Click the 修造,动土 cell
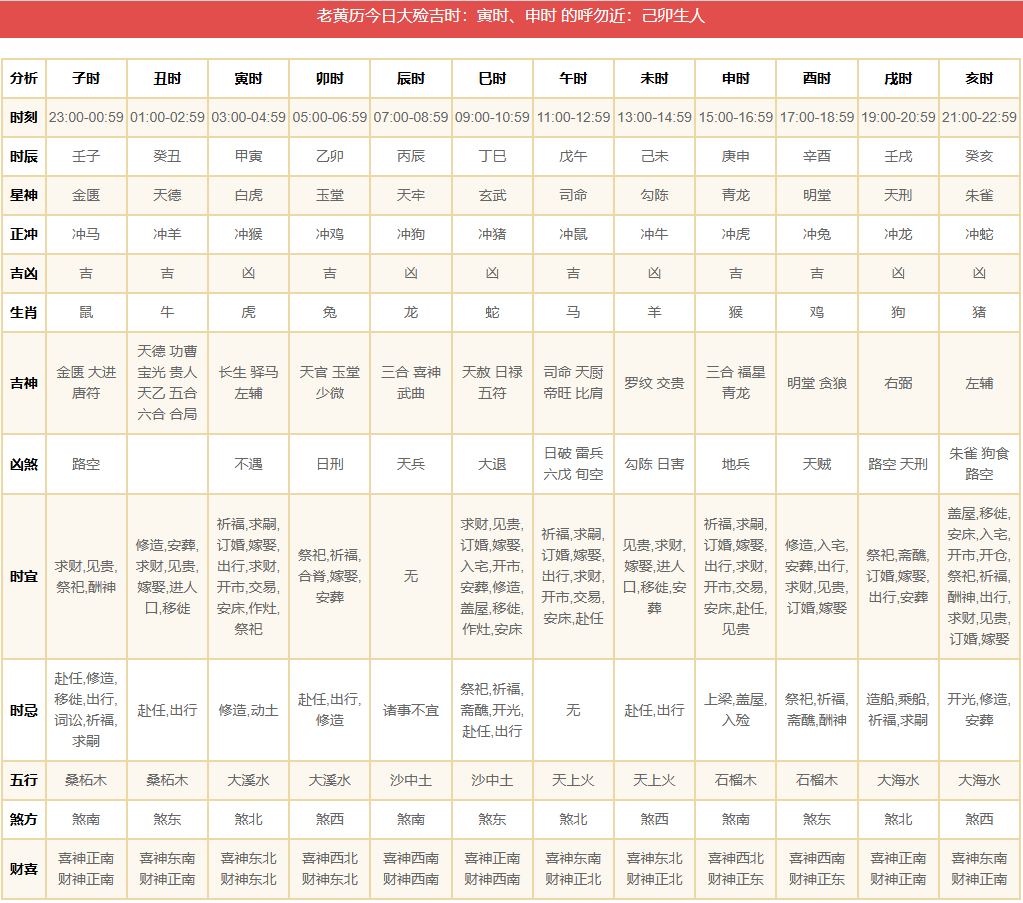The width and height of the screenshot is (1023, 903). point(249,710)
